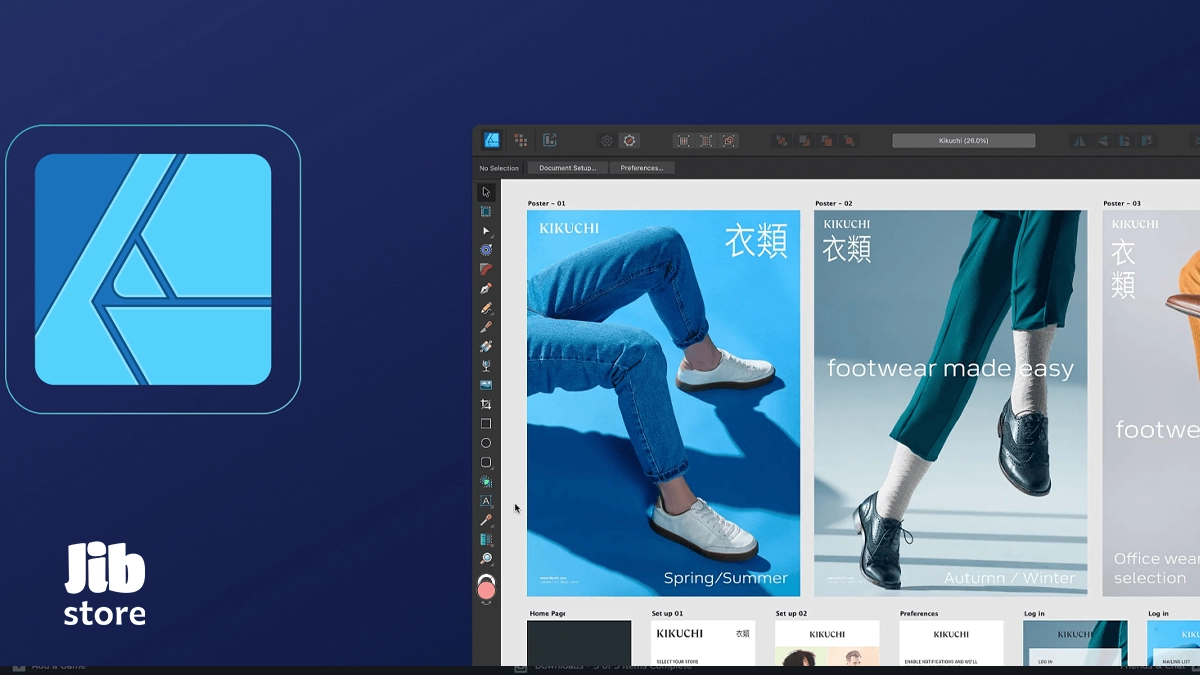Select the Color Picker tool
The width and height of the screenshot is (1200, 675).
pos(486,520)
